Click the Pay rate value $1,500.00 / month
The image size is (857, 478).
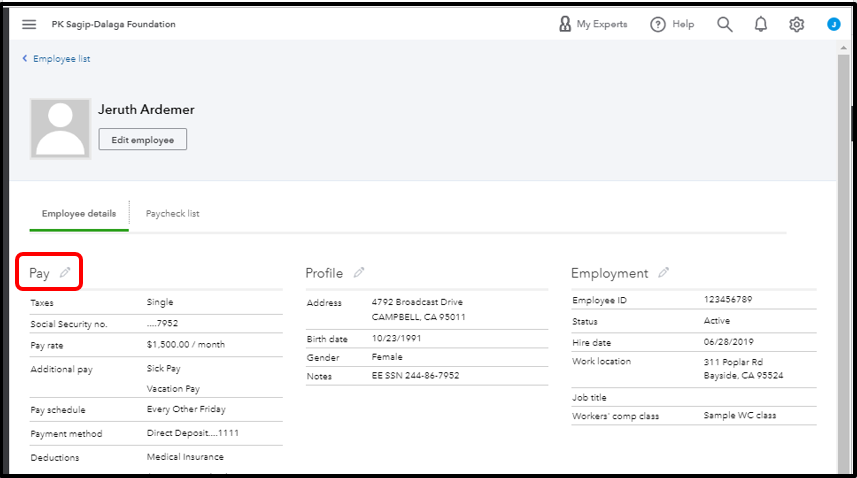tap(185, 345)
